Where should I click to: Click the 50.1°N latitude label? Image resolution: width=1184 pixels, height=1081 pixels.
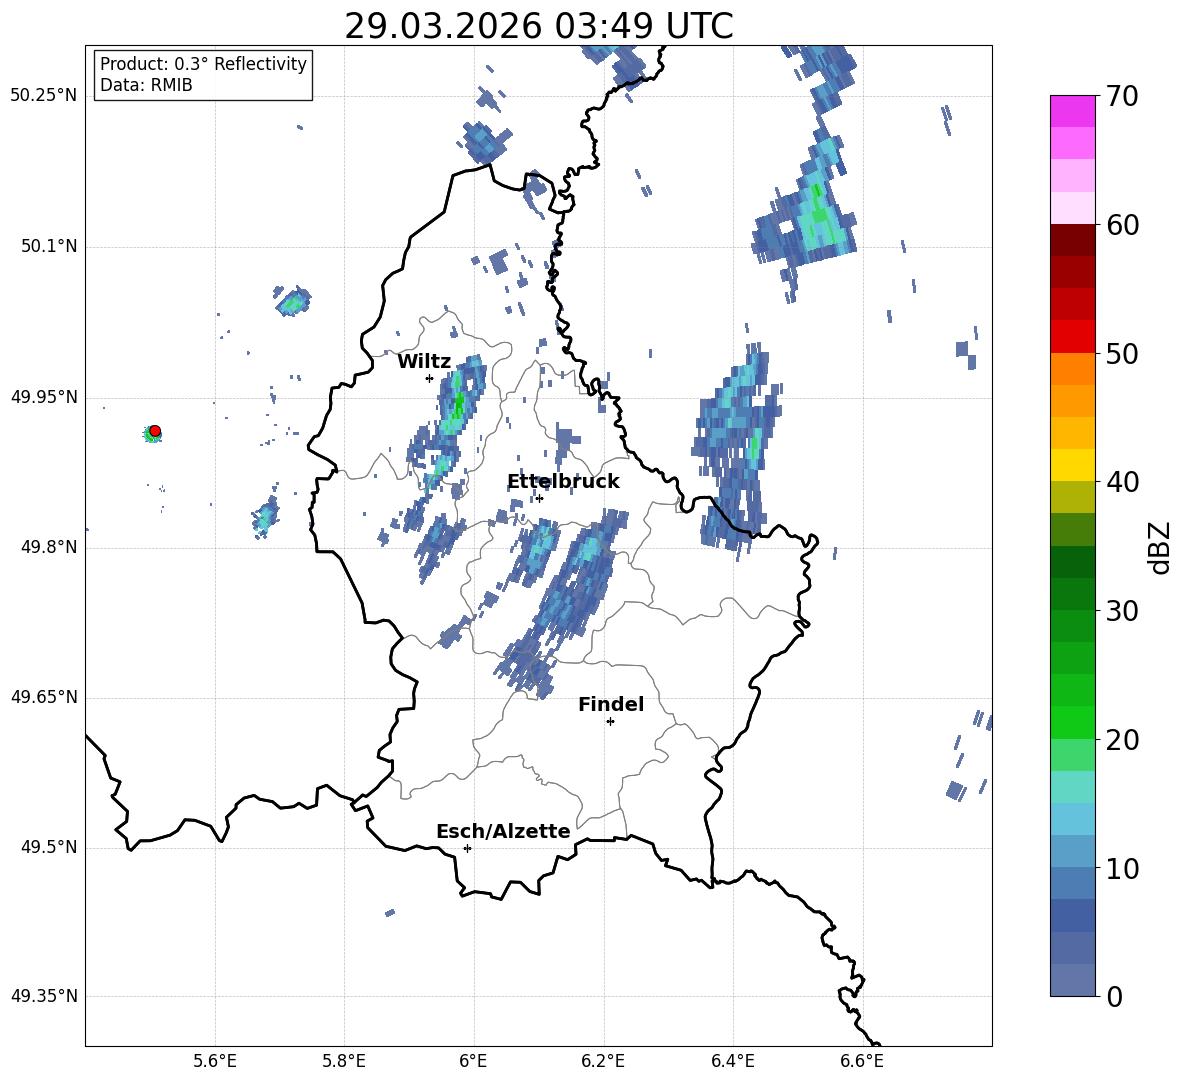(48, 247)
